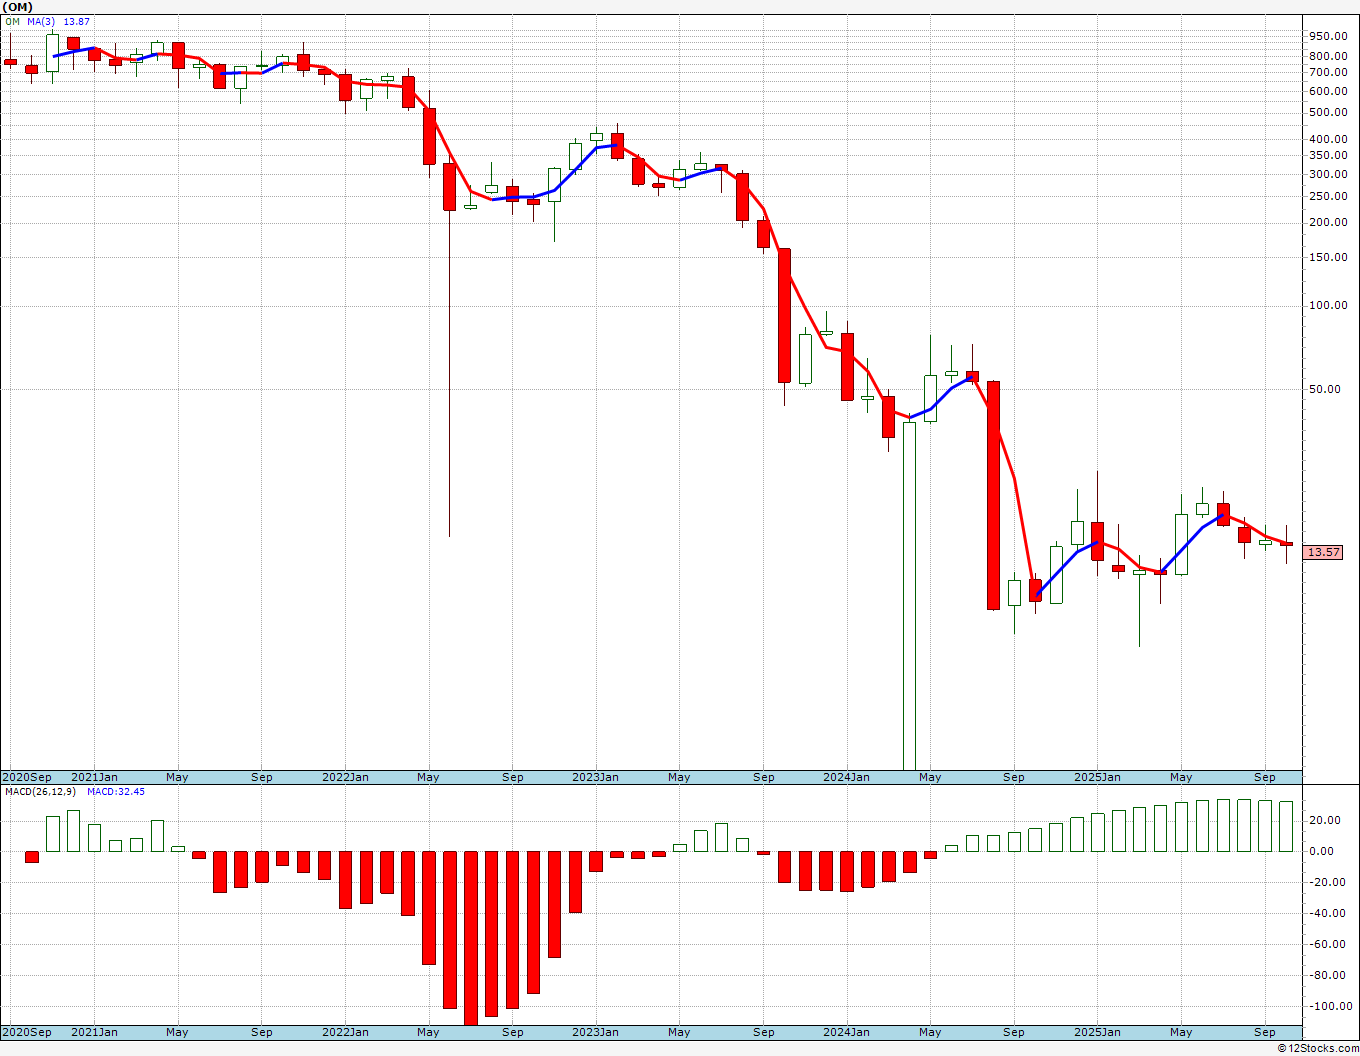This screenshot has width=1360, height=1056.
Task: Click the 13.87 moving average value
Action: click(x=76, y=21)
